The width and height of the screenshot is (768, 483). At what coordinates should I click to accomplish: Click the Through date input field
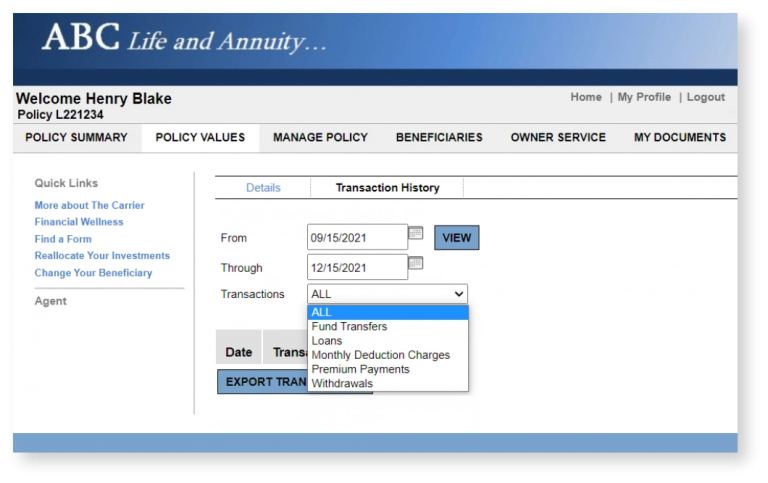click(357, 267)
